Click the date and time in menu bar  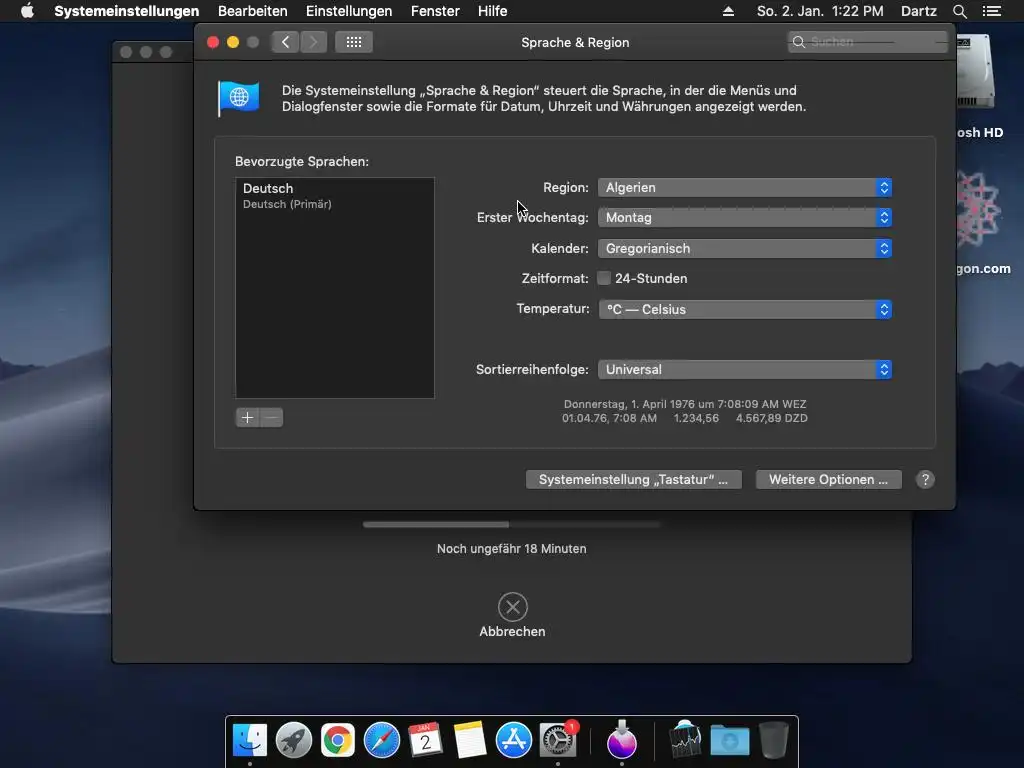tap(820, 11)
